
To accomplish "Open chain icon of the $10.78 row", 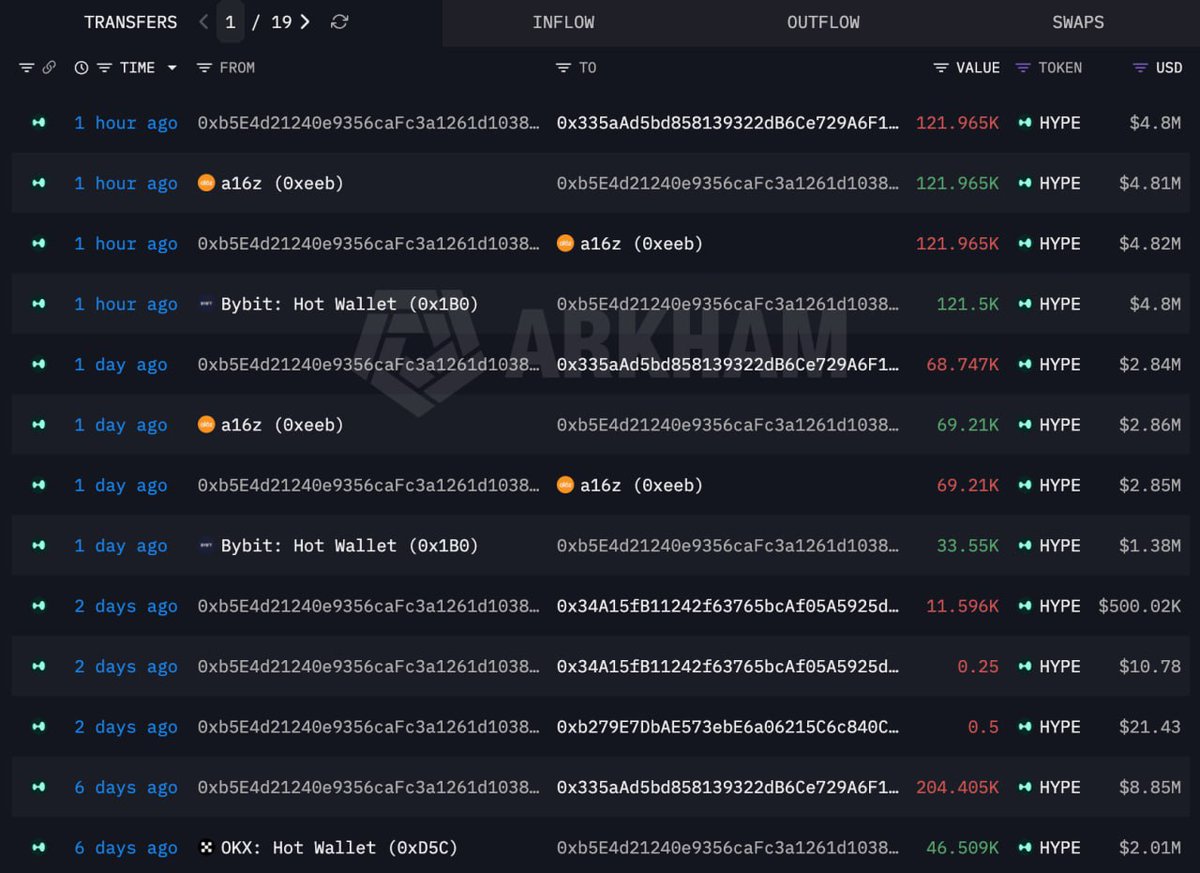I will click(x=38, y=666).
